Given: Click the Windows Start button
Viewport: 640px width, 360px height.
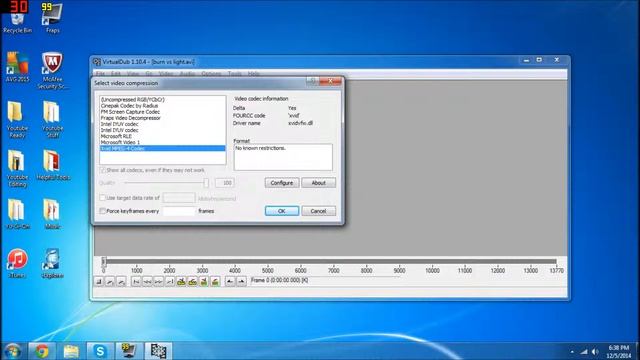Looking at the screenshot, I should [x=13, y=351].
